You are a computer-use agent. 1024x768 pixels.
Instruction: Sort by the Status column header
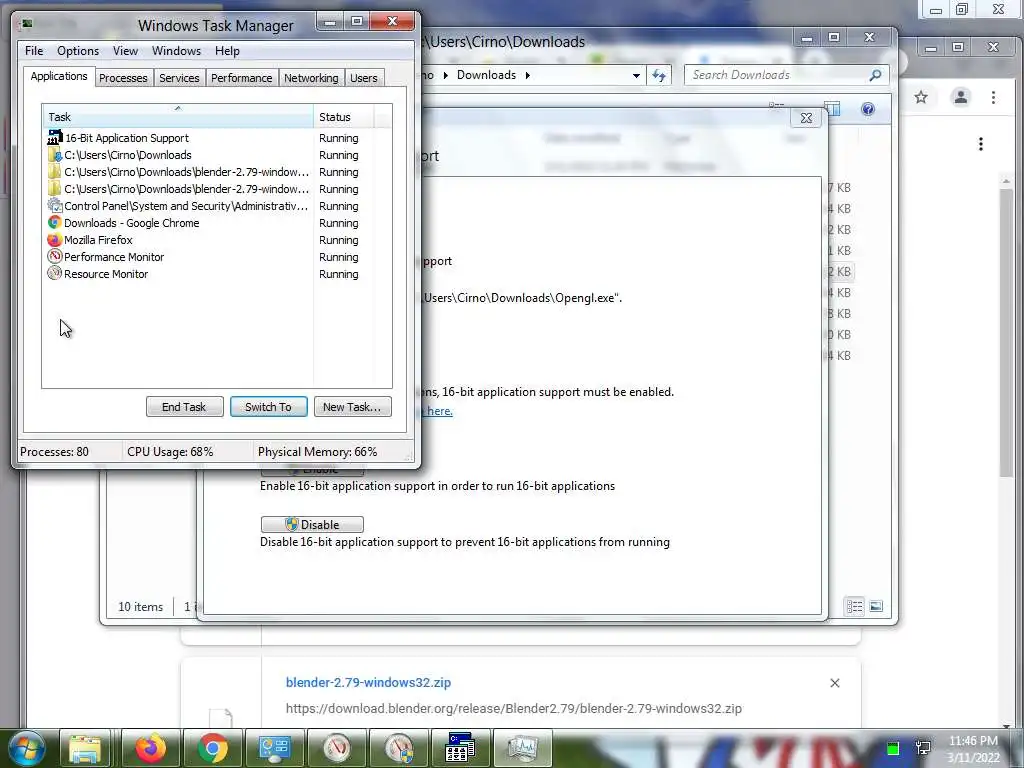(344, 117)
